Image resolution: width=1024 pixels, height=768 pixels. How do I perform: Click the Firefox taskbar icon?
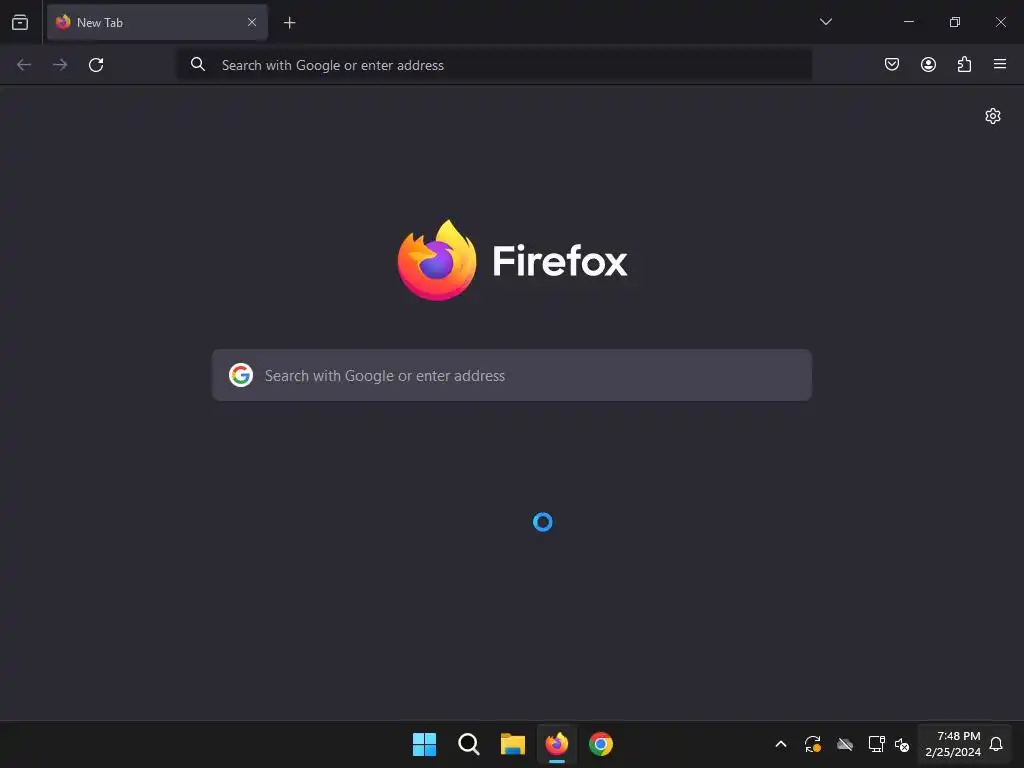pos(556,744)
